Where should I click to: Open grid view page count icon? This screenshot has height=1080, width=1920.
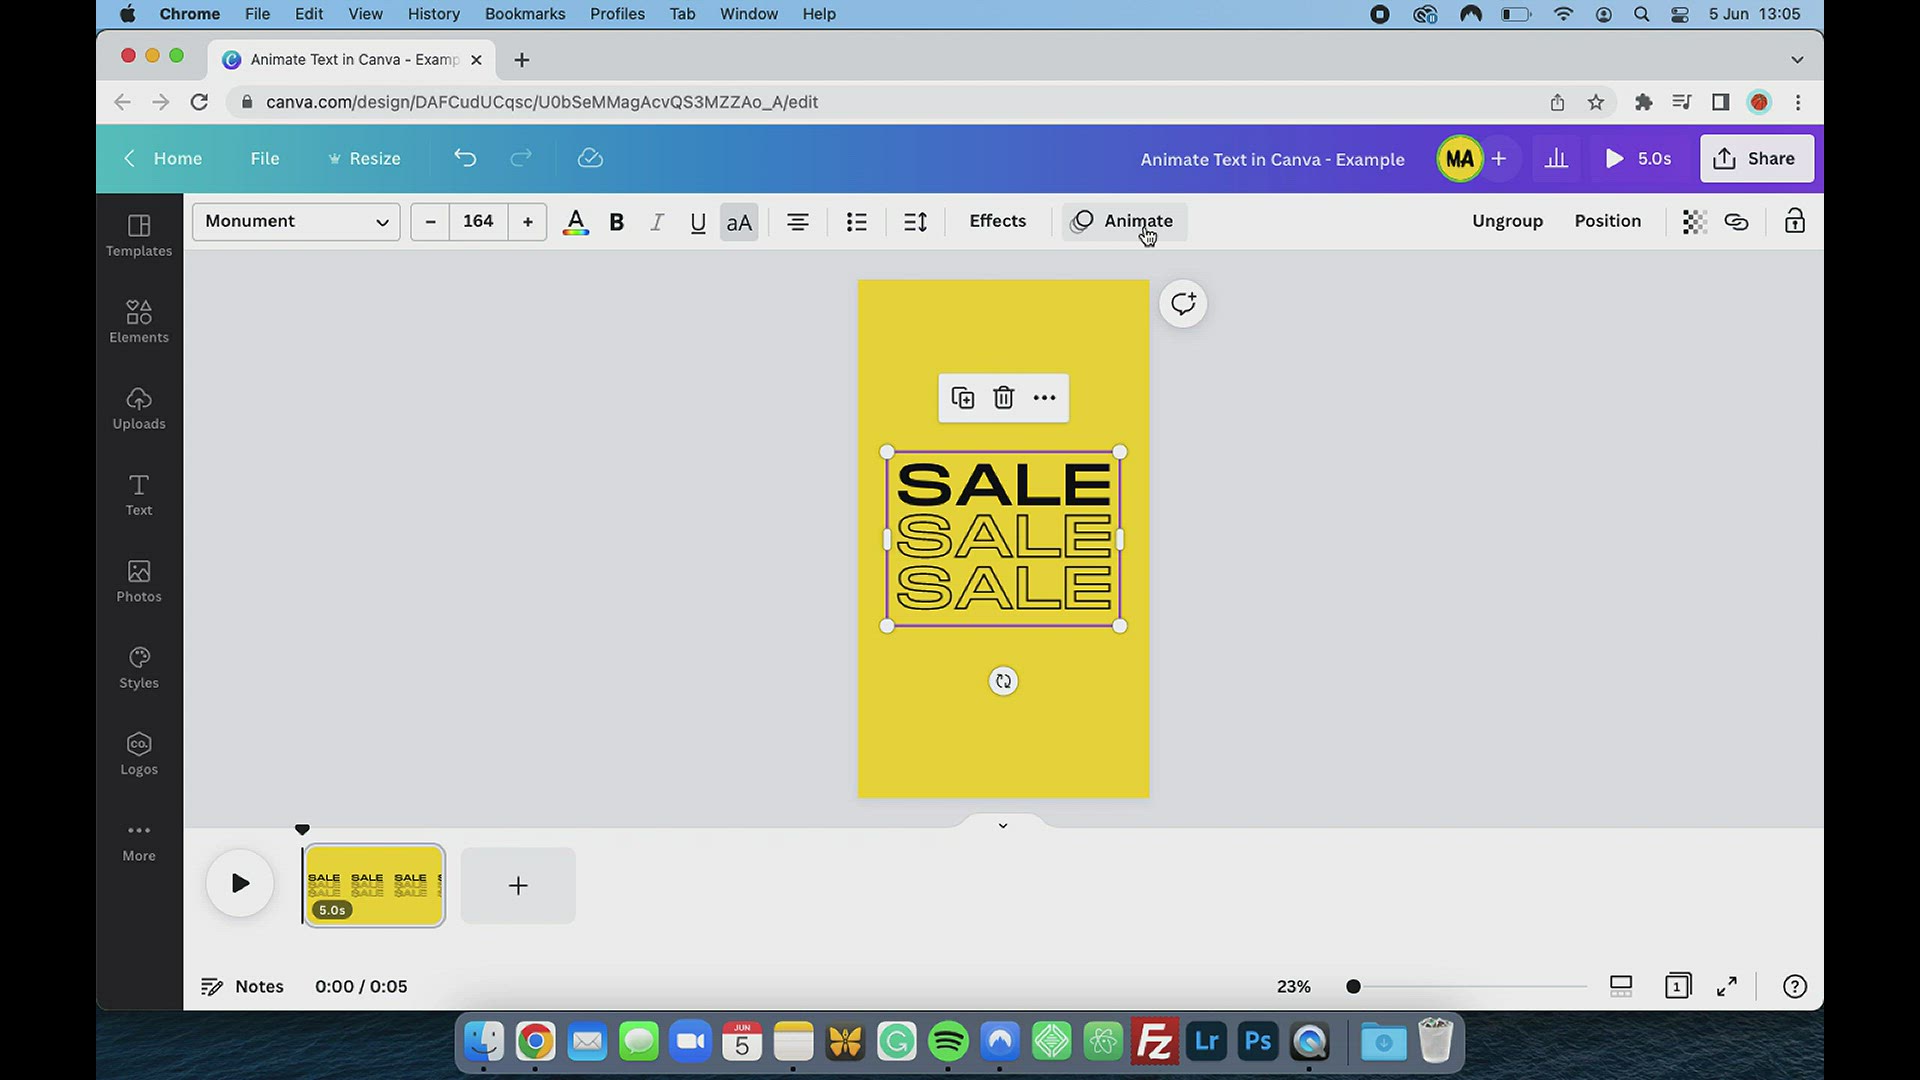click(1677, 986)
